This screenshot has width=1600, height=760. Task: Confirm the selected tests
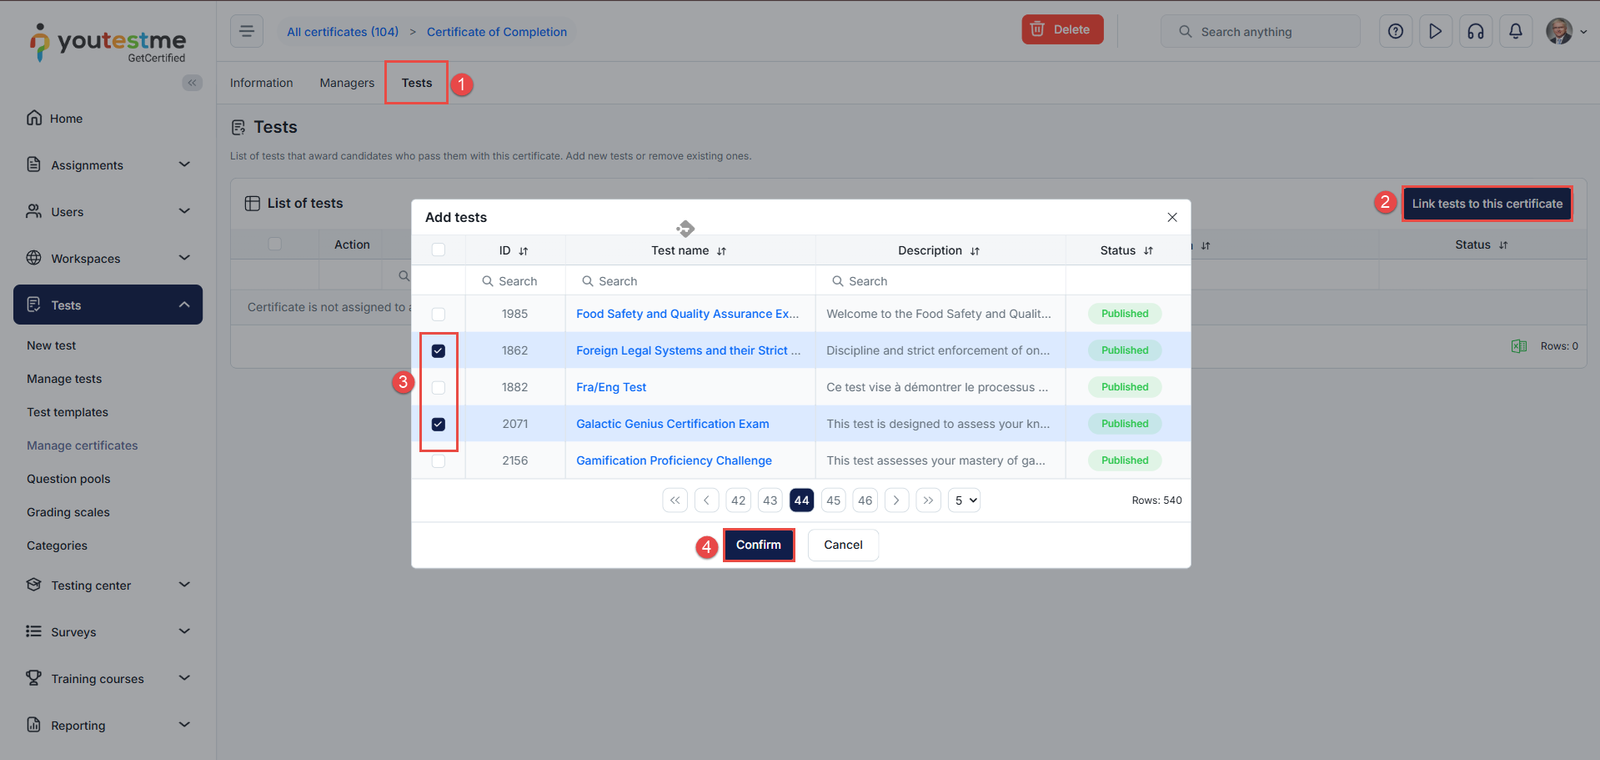758,545
